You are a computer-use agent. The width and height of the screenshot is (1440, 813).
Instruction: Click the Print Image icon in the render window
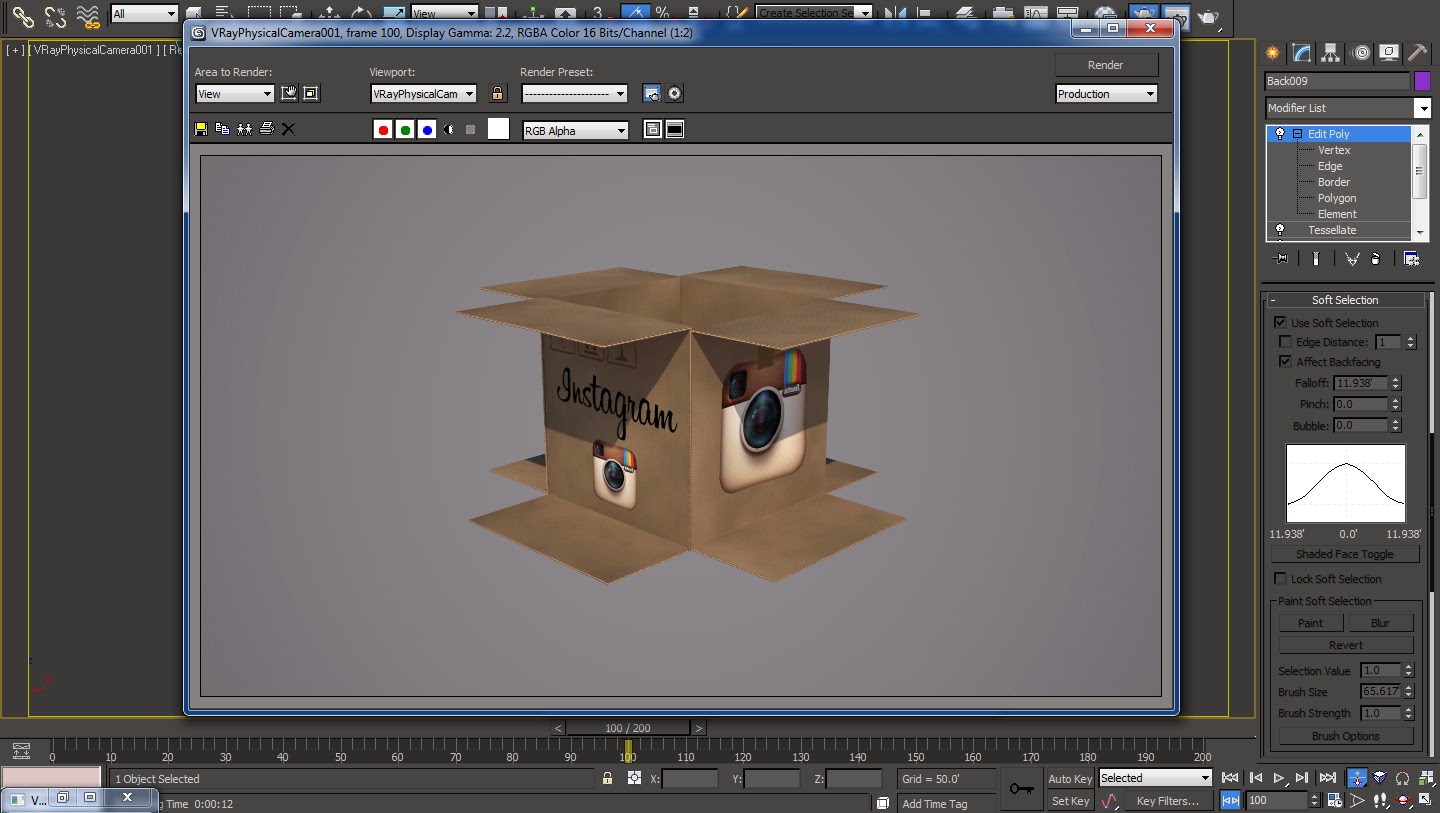pyautogui.click(x=266, y=129)
